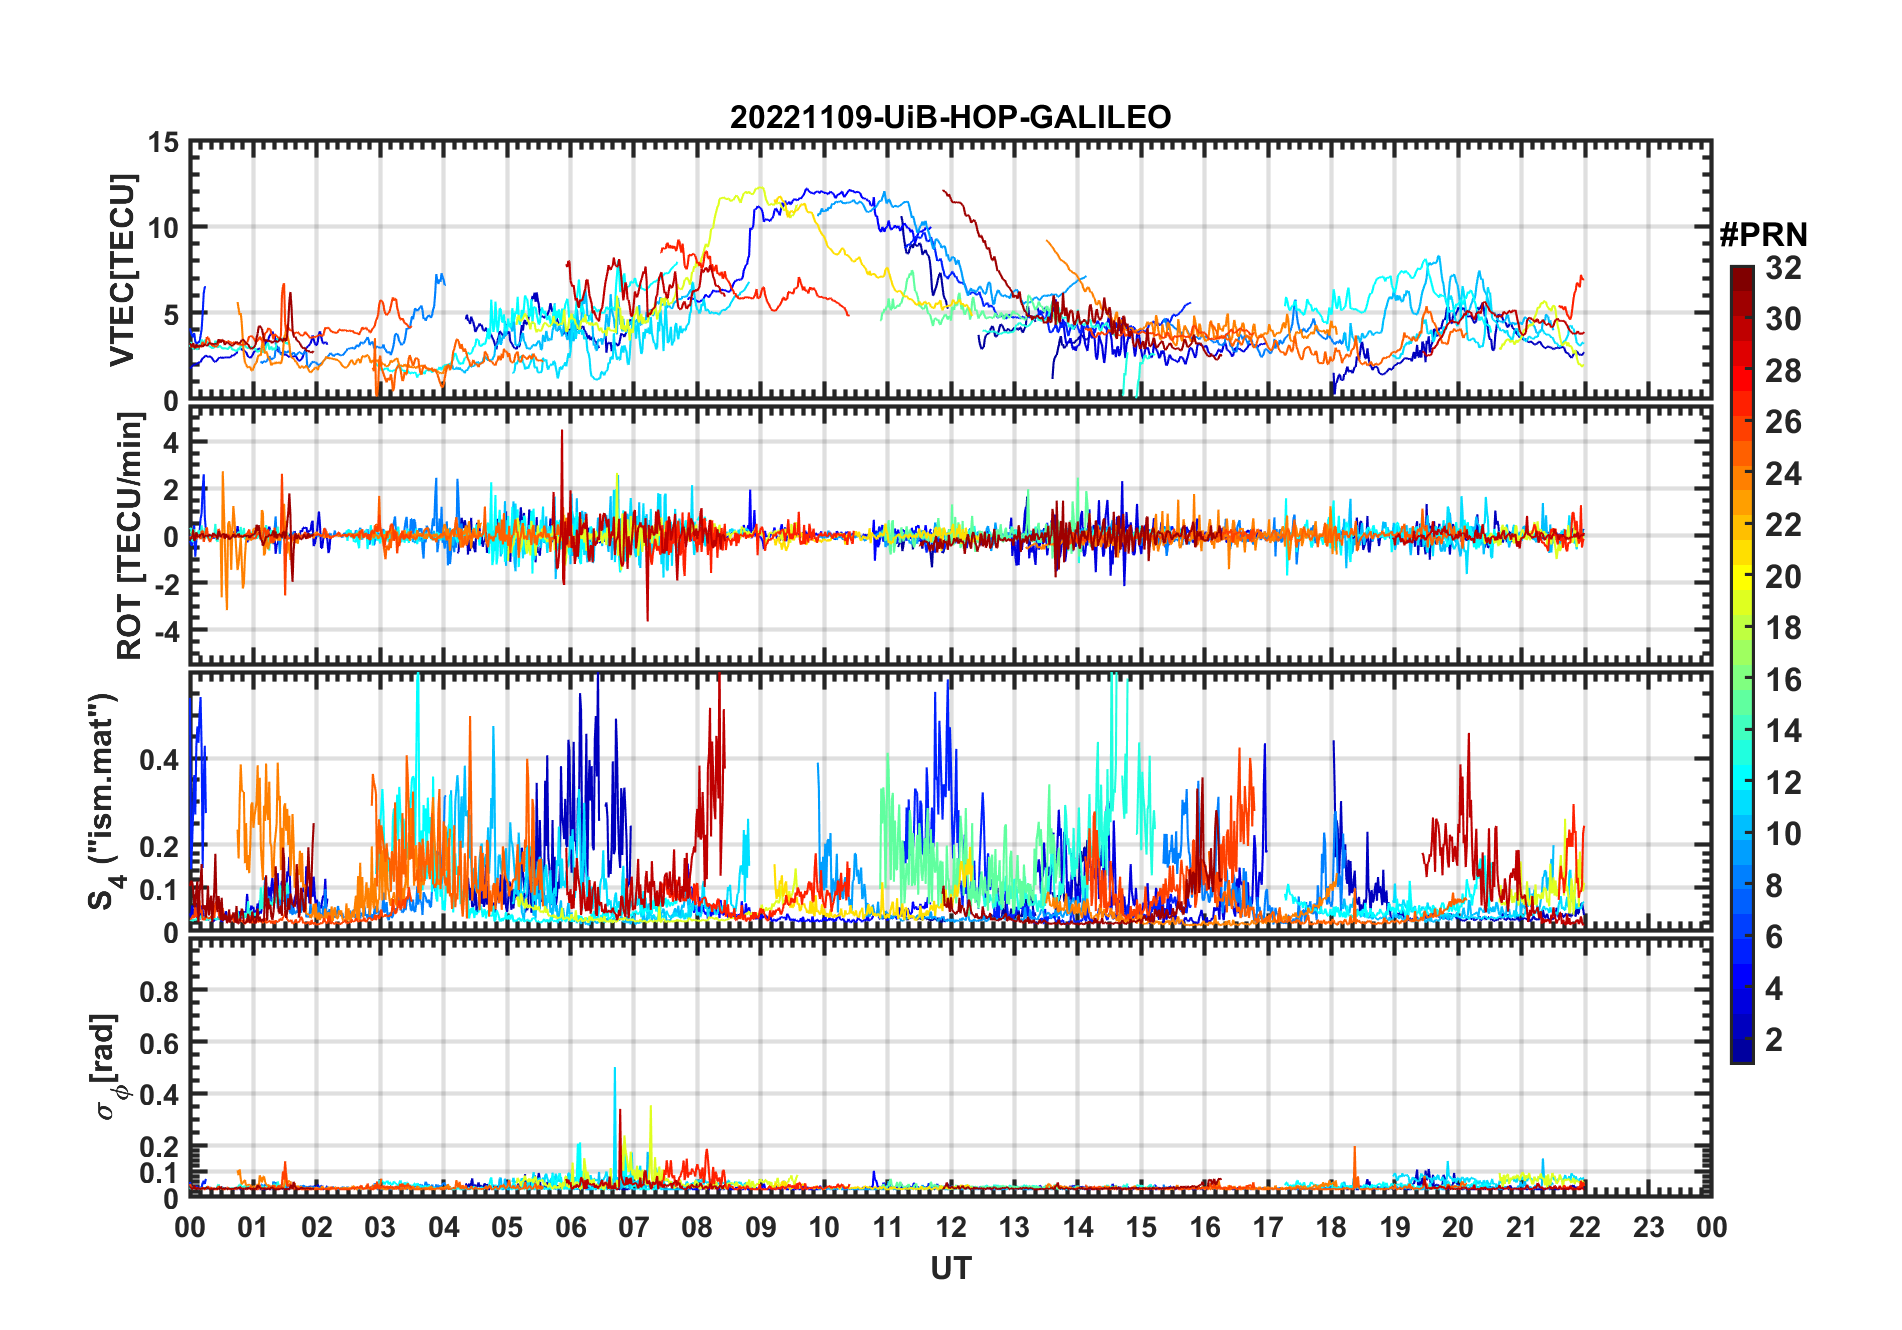Select the ROT axis tick "-2"
This screenshot has width=1902, height=1330.
click(166, 584)
